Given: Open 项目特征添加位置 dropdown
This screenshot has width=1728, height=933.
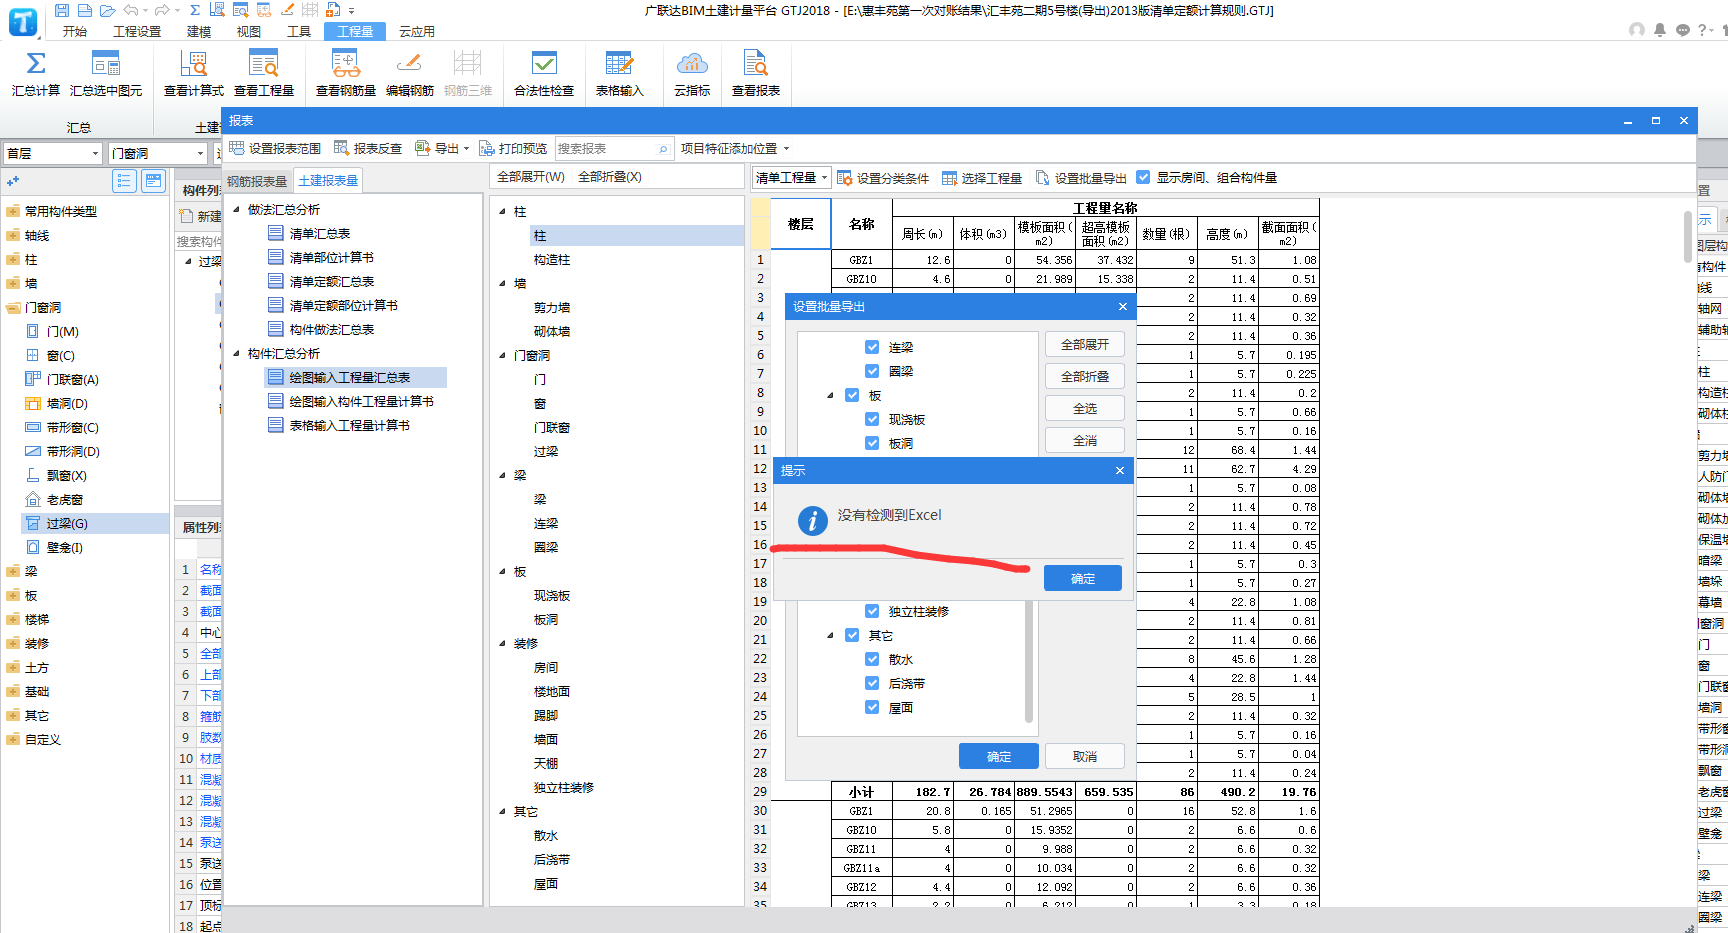Looking at the screenshot, I should 735,148.
